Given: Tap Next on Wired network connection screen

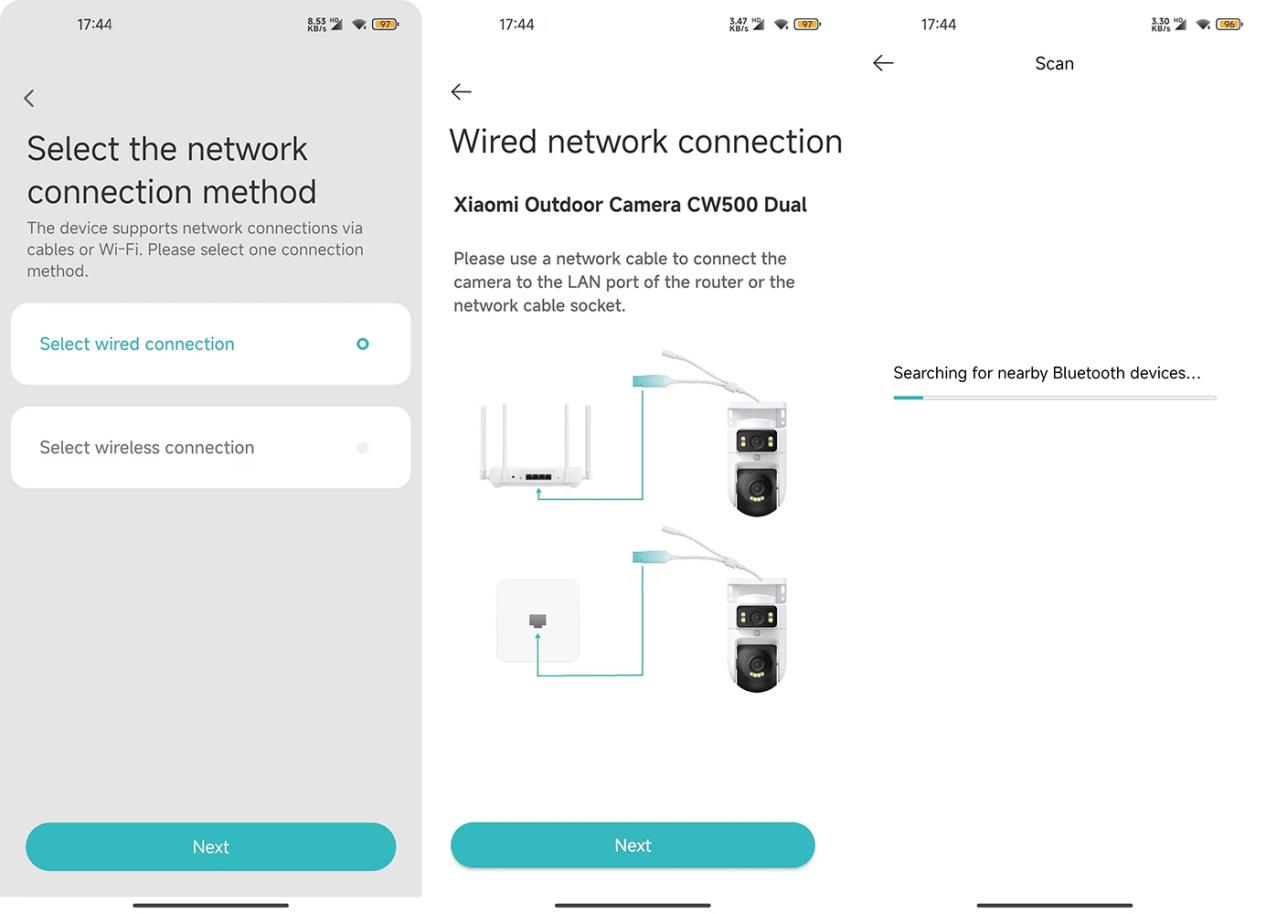Looking at the screenshot, I should point(633,845).
